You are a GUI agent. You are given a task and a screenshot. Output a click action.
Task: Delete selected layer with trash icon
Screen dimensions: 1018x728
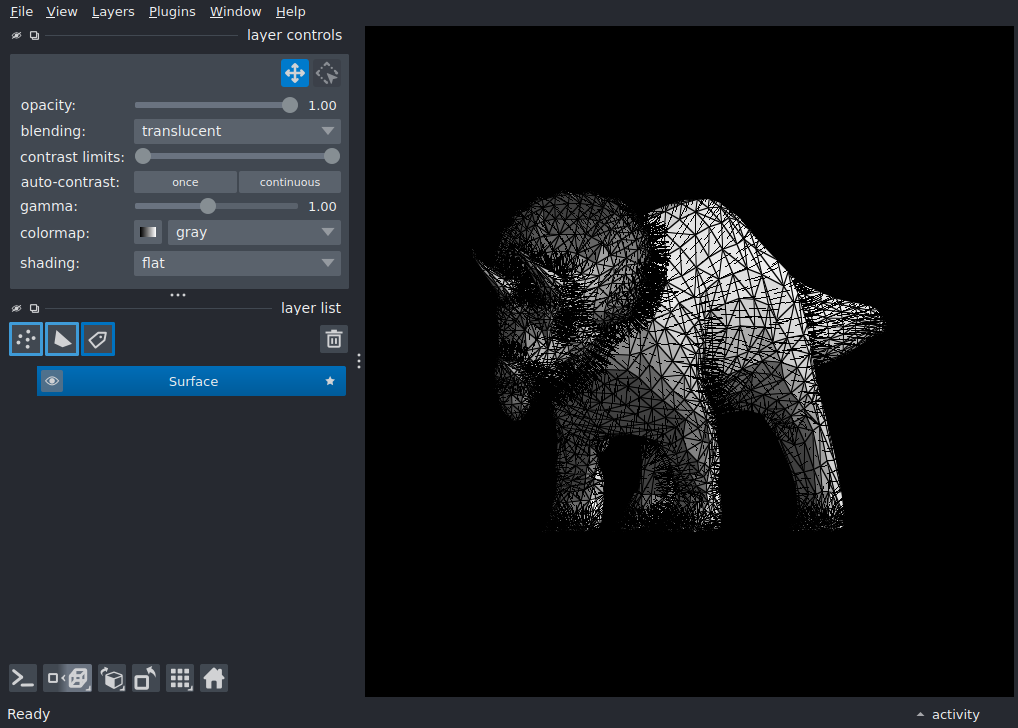(334, 339)
